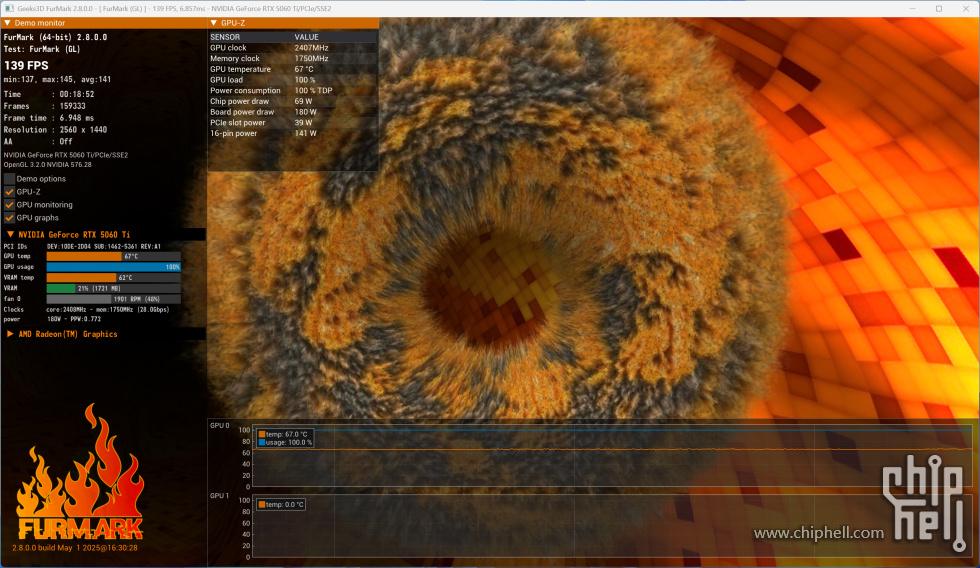
Task: Click the blue usage legend swatch in GPU 0 graph
Action: point(262,442)
